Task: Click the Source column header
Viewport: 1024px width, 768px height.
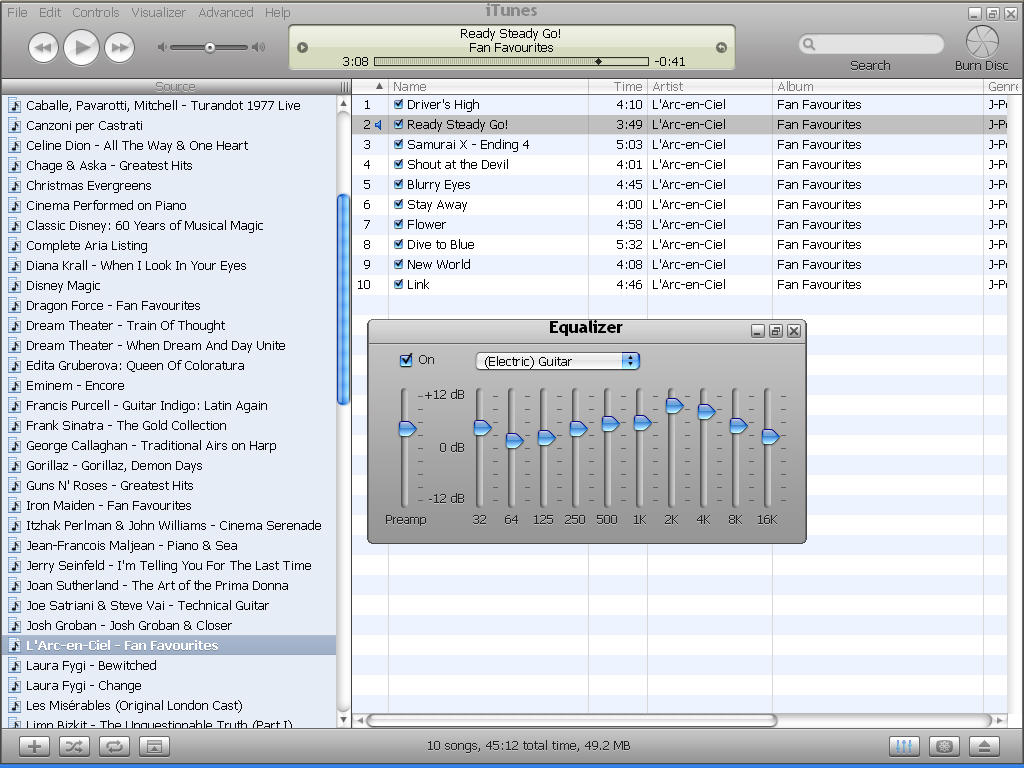Action: tap(175, 86)
